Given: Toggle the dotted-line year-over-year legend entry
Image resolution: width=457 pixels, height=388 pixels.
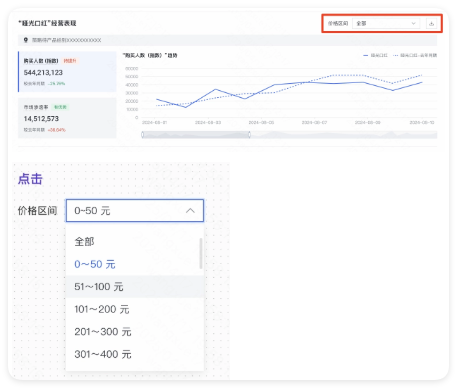Looking at the screenshot, I should tap(415, 55).
